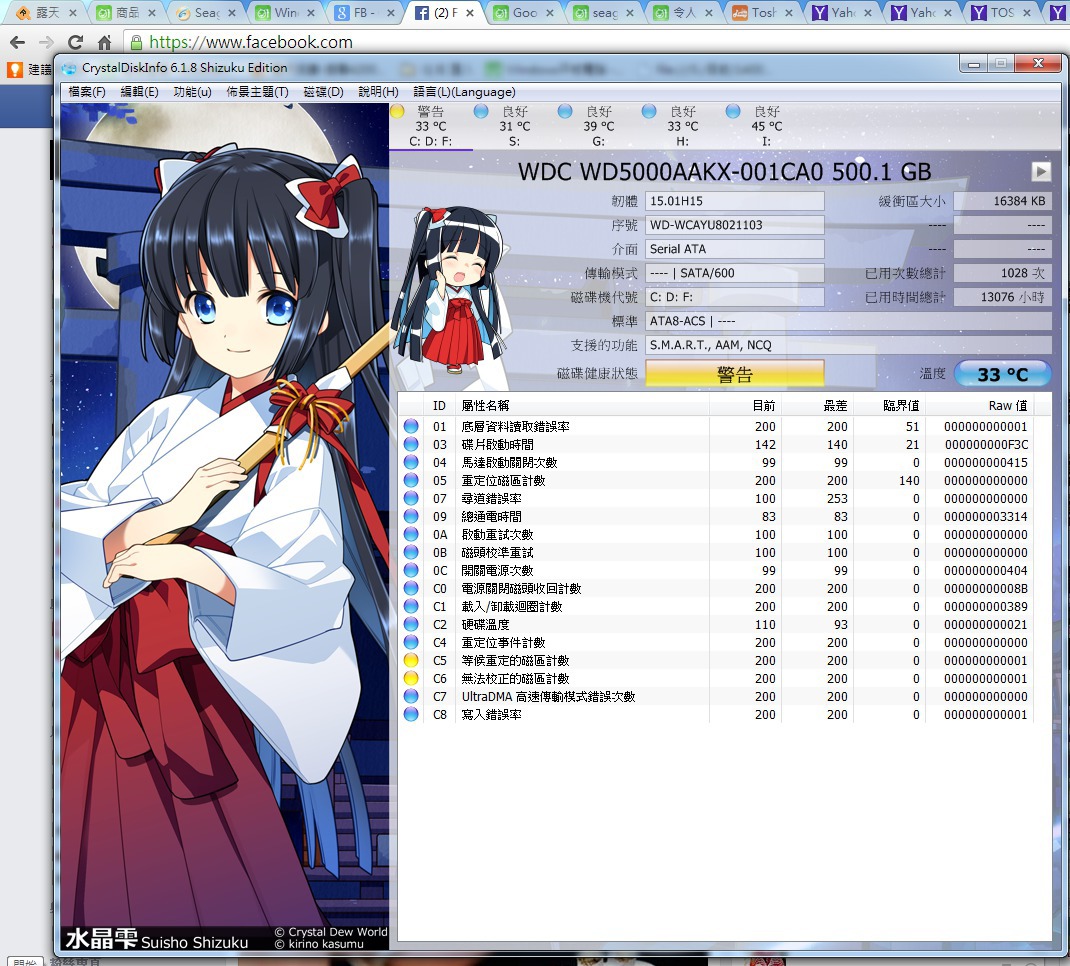The width and height of the screenshot is (1070, 966).
Task: Switch to the 露天 browser tab
Action: point(46,12)
